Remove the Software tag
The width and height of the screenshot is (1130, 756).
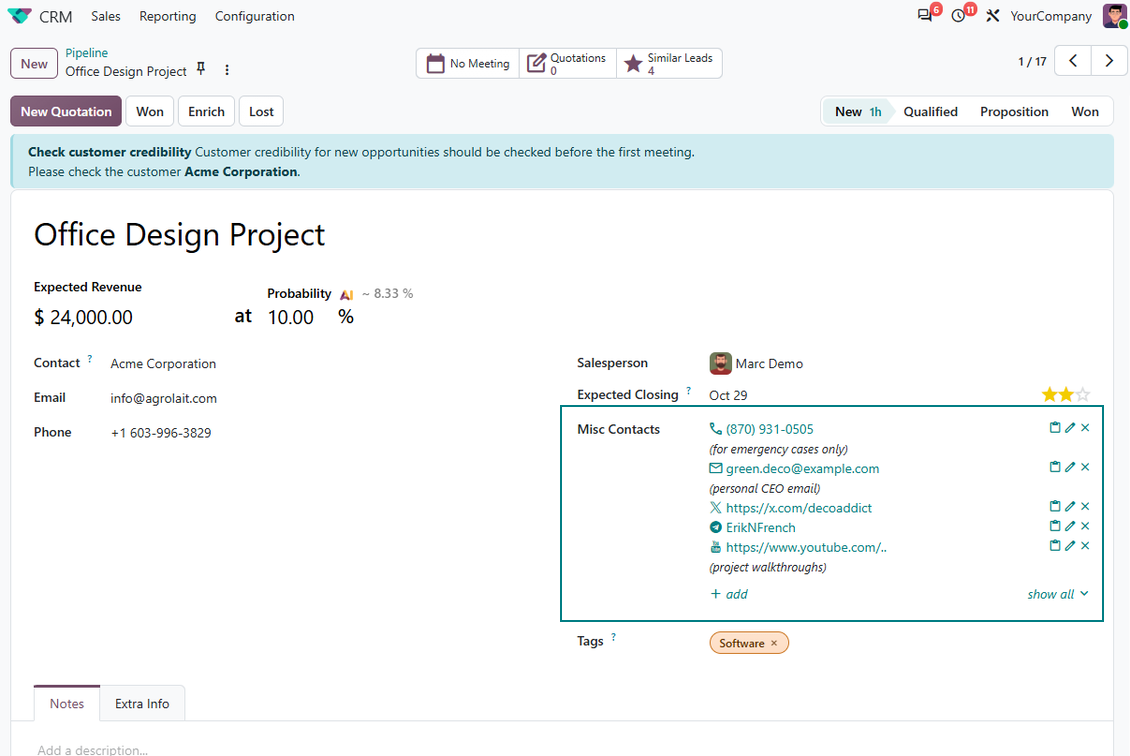(x=774, y=643)
